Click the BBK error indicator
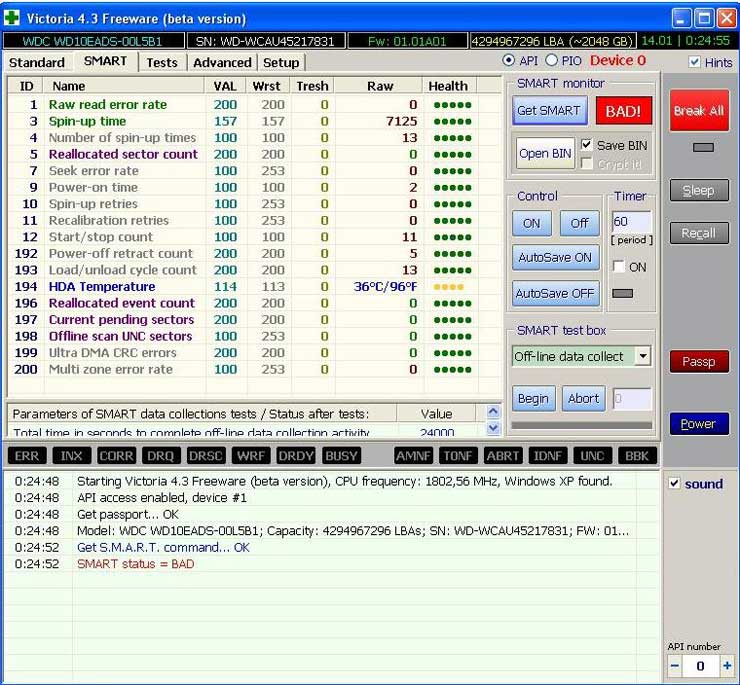 pos(636,456)
